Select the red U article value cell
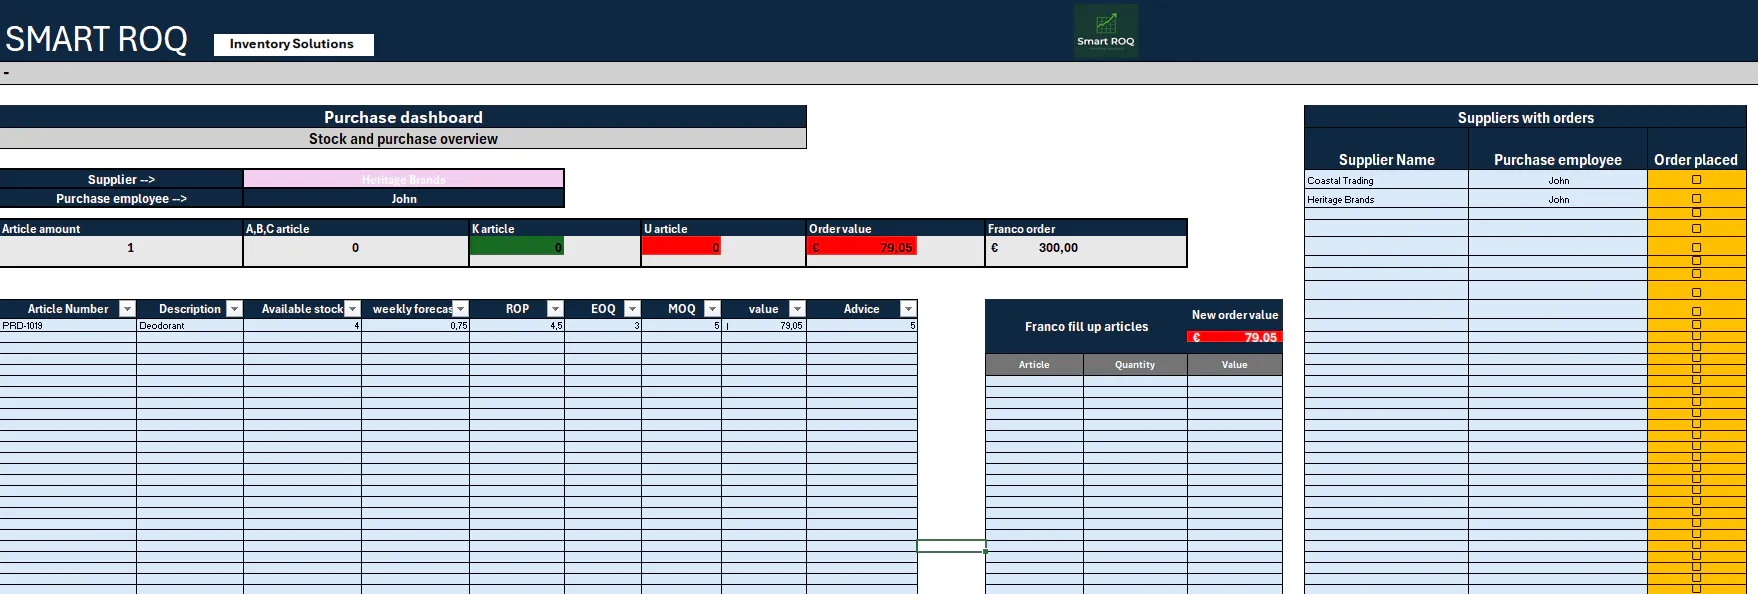1758x594 pixels. pyautogui.click(x=681, y=247)
